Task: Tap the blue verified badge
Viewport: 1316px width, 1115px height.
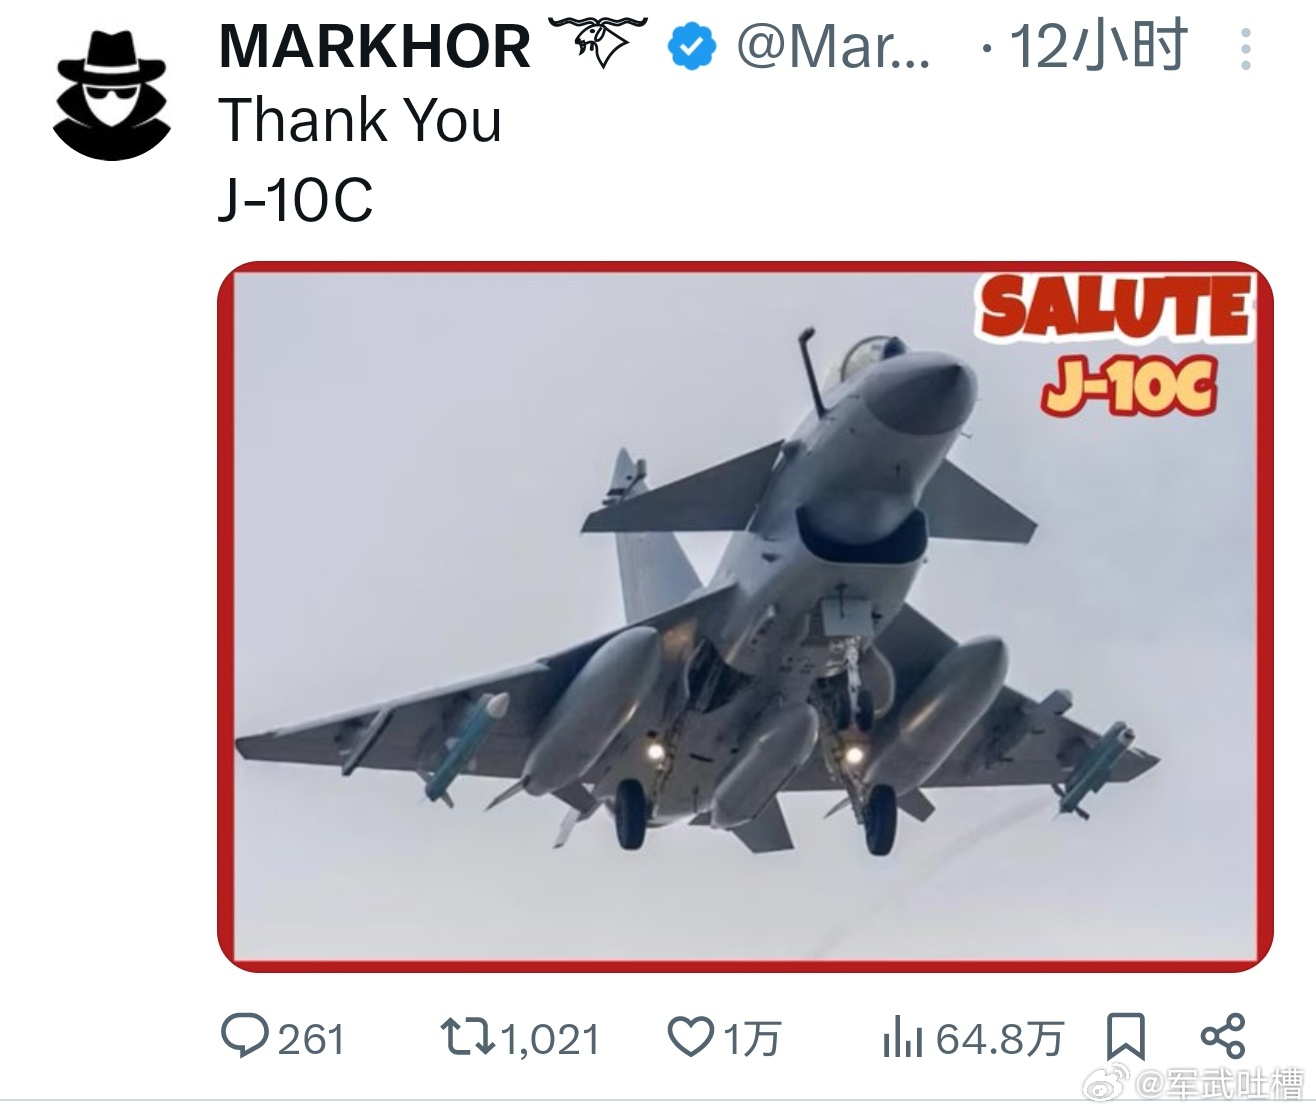Action: click(693, 48)
